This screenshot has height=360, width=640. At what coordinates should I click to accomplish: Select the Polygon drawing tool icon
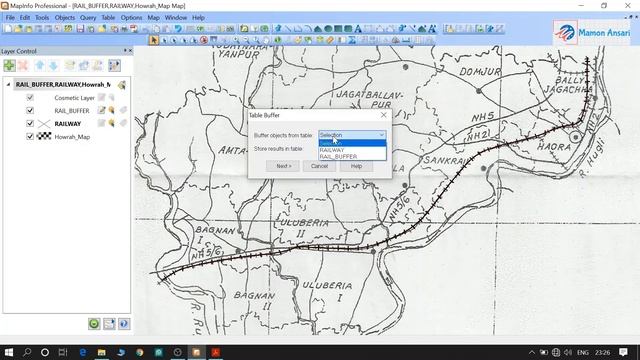[x=318, y=29]
